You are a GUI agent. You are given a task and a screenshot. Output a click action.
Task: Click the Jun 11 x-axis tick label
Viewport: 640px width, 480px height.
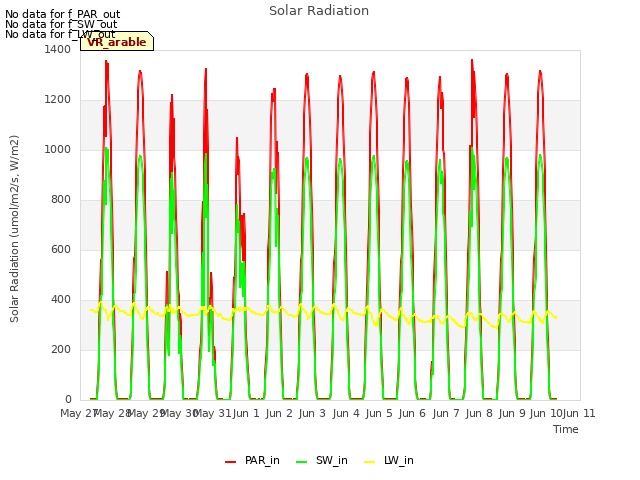tap(579, 413)
